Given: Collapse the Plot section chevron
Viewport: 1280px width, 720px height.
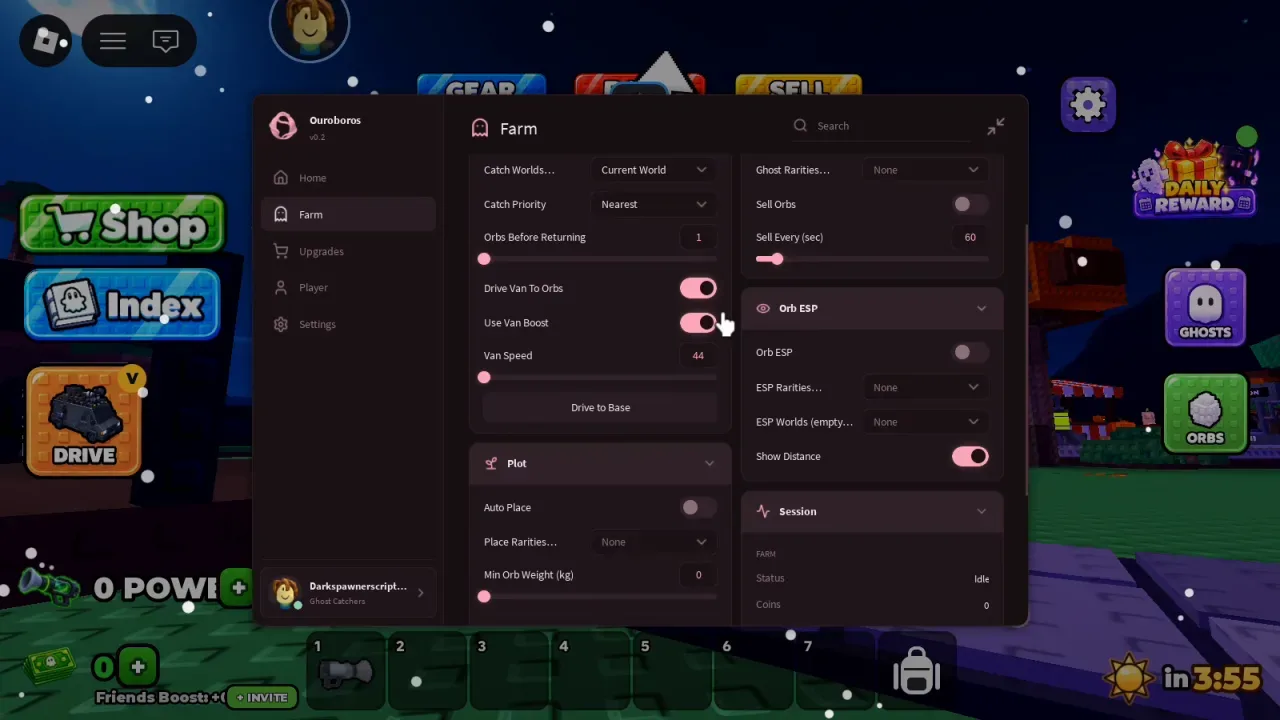Looking at the screenshot, I should pos(709,463).
